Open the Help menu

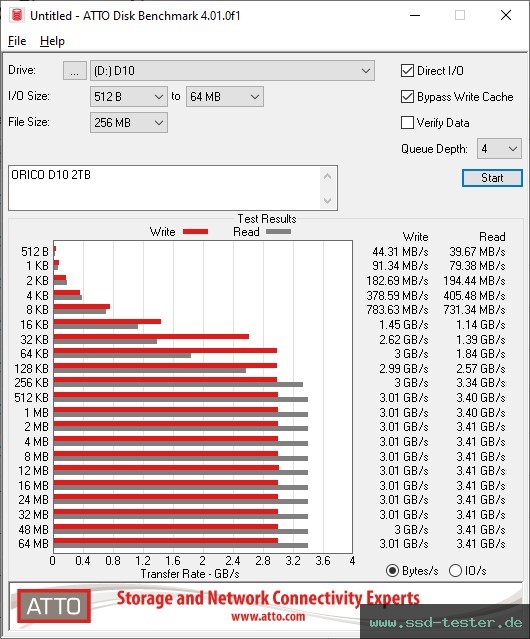52,41
